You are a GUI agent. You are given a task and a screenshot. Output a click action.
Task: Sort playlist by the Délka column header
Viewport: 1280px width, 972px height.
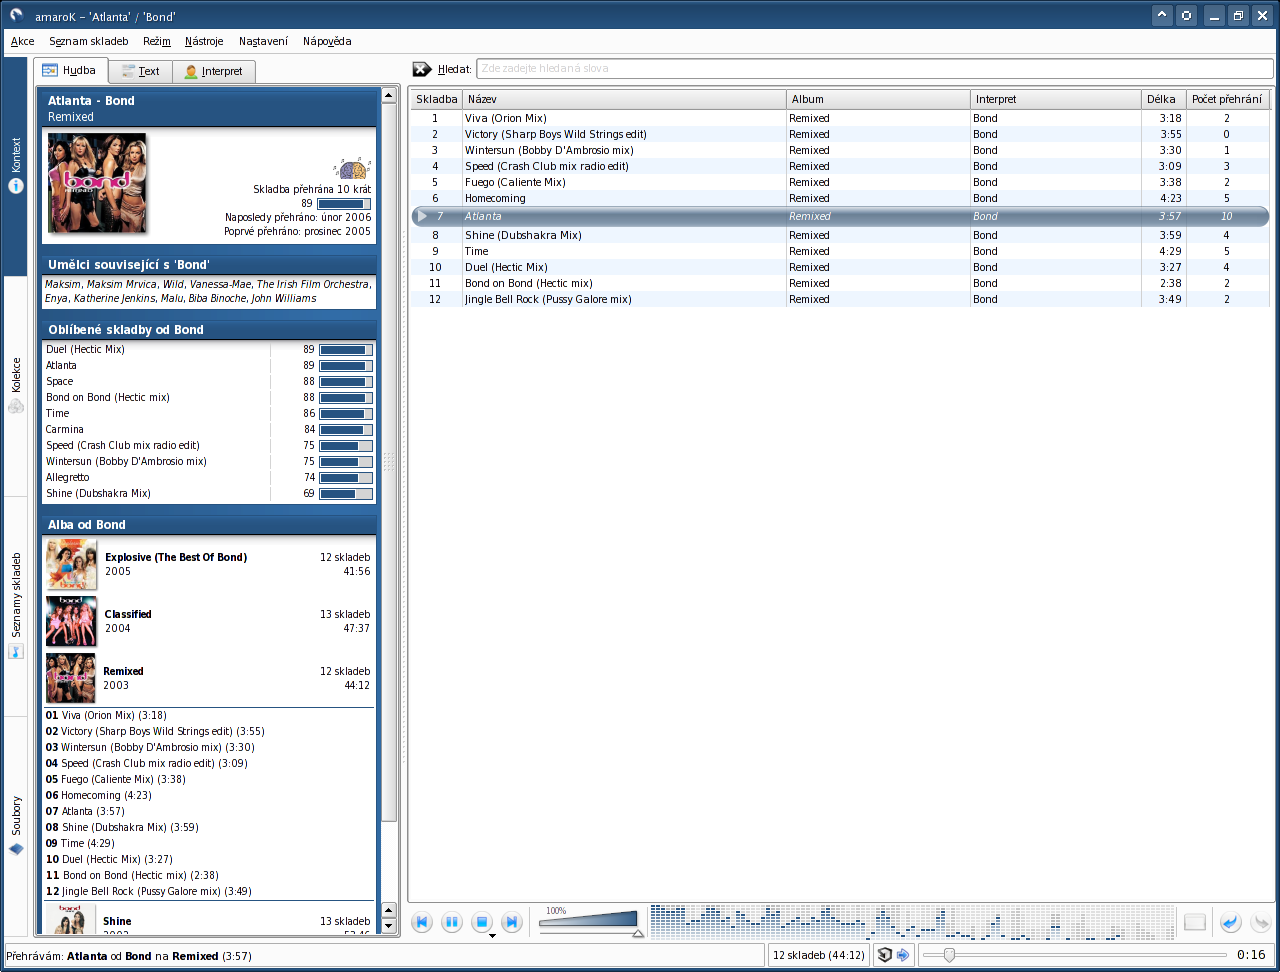pos(1164,99)
